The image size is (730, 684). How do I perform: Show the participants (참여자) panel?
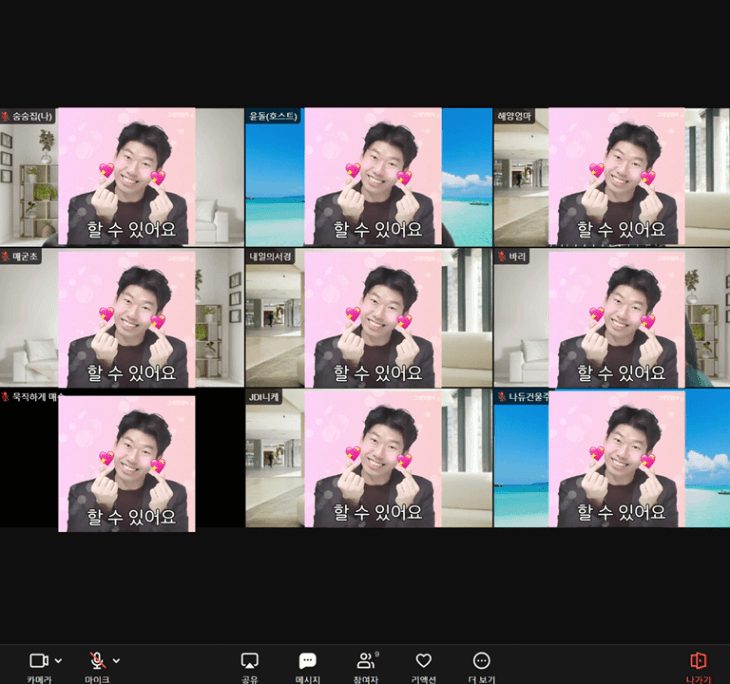click(x=365, y=661)
